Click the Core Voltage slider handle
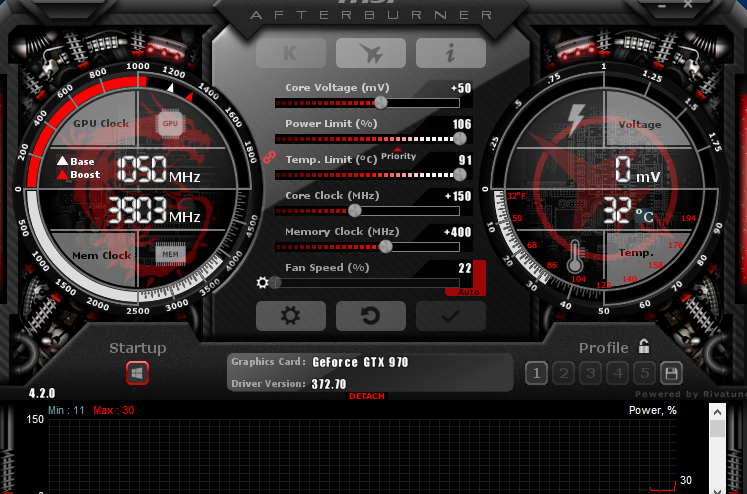This screenshot has width=747, height=494. tap(381, 102)
